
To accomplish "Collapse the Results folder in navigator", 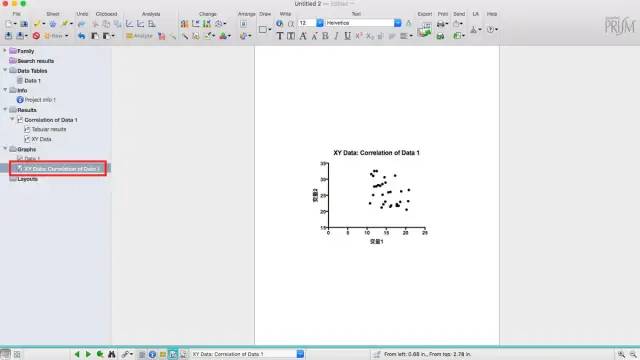I will 5,109.
